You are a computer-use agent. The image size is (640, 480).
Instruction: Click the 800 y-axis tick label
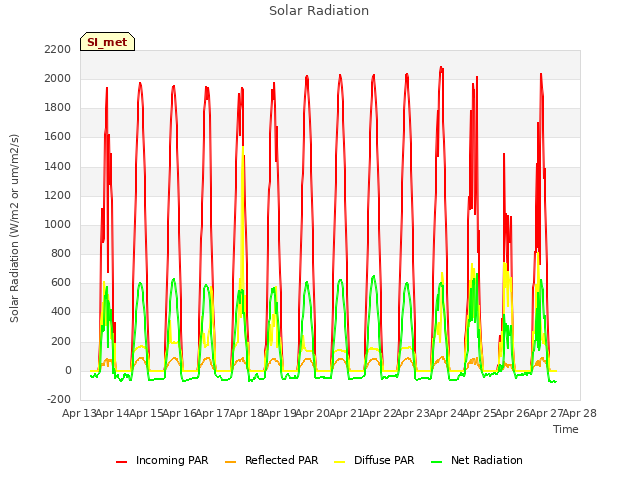tap(61, 253)
